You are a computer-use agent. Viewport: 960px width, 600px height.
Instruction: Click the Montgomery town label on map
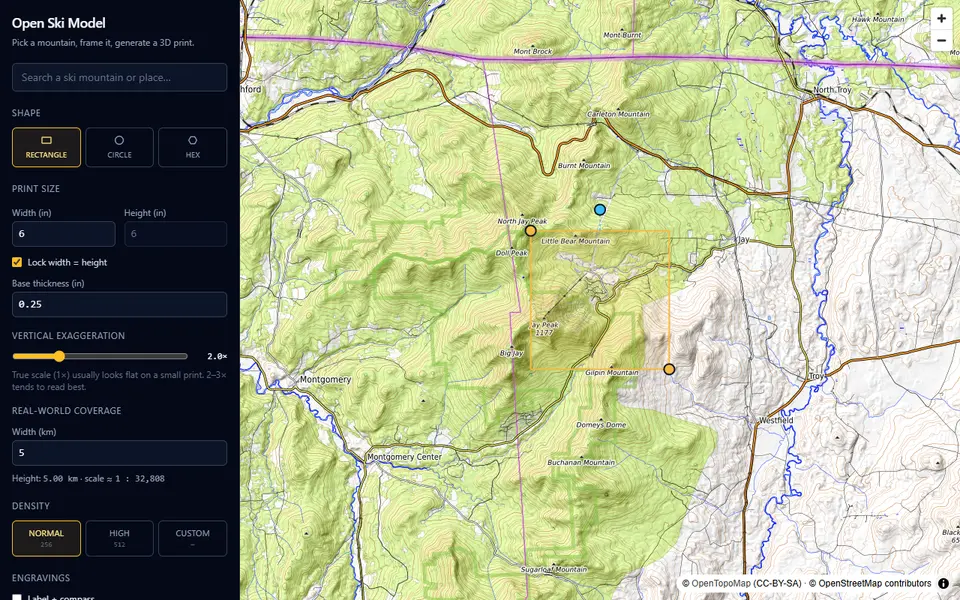pos(325,380)
